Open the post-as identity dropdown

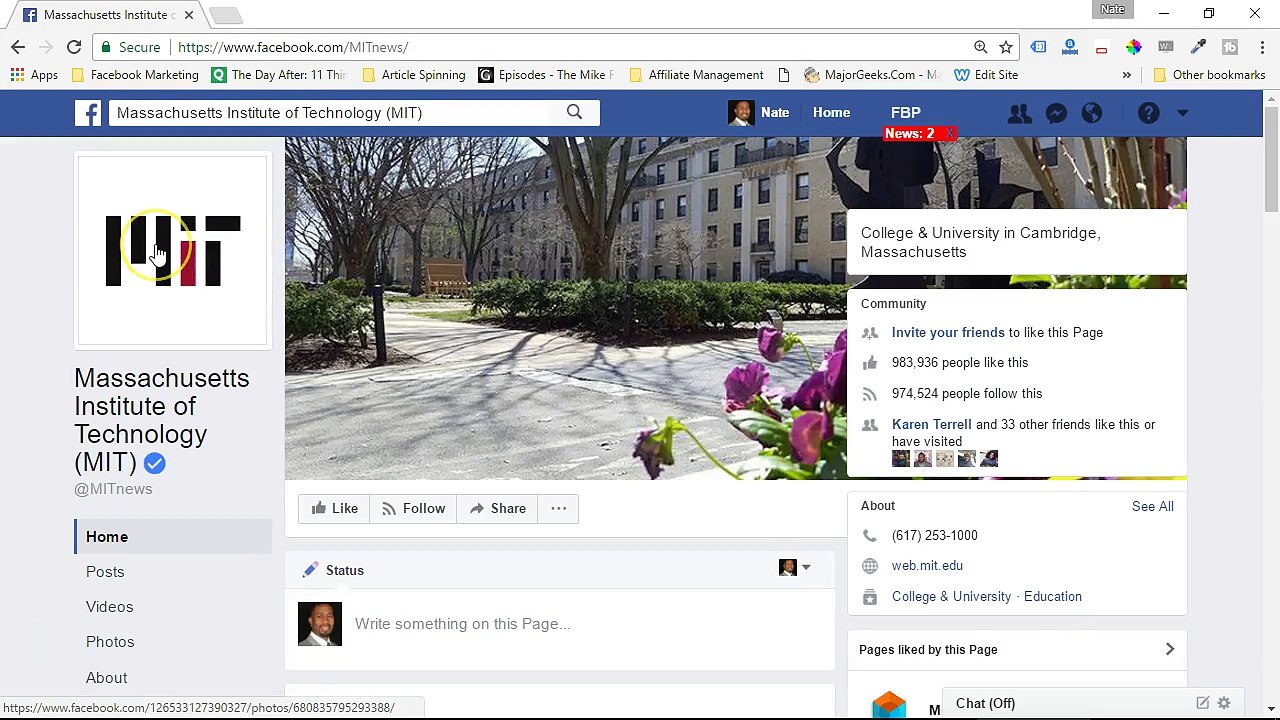[x=795, y=568]
